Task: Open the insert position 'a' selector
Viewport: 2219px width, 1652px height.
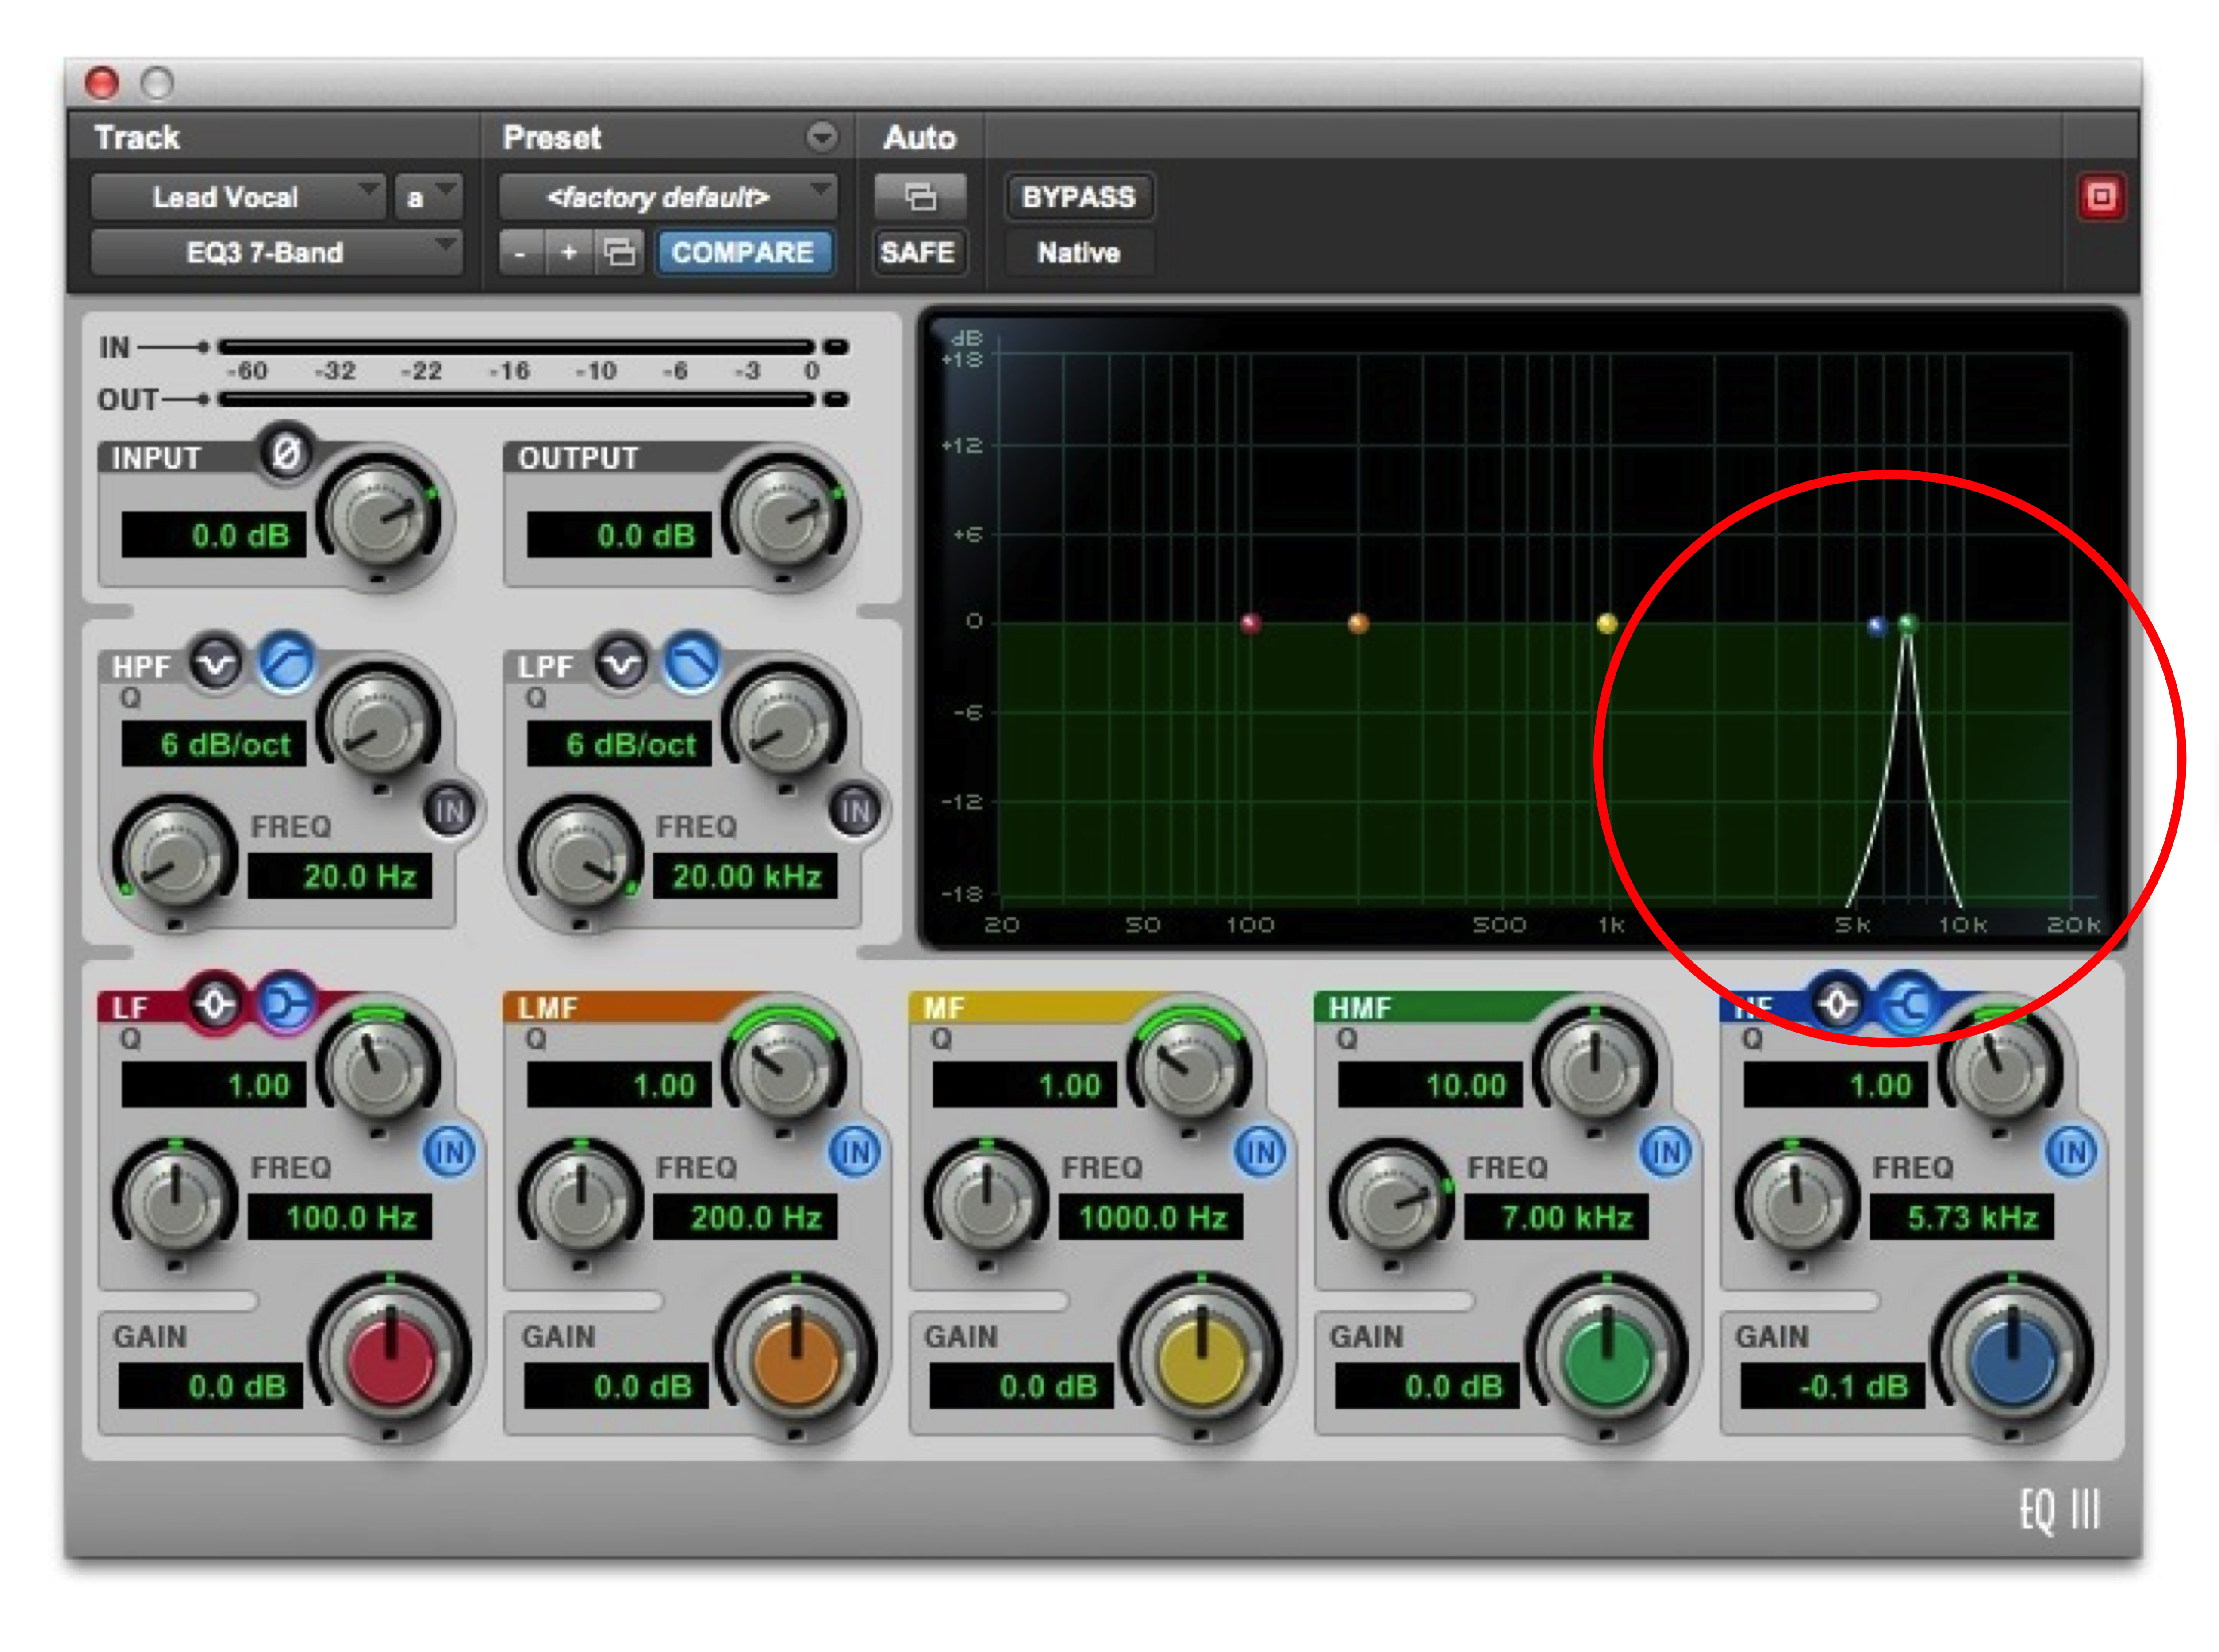Action: tap(428, 197)
